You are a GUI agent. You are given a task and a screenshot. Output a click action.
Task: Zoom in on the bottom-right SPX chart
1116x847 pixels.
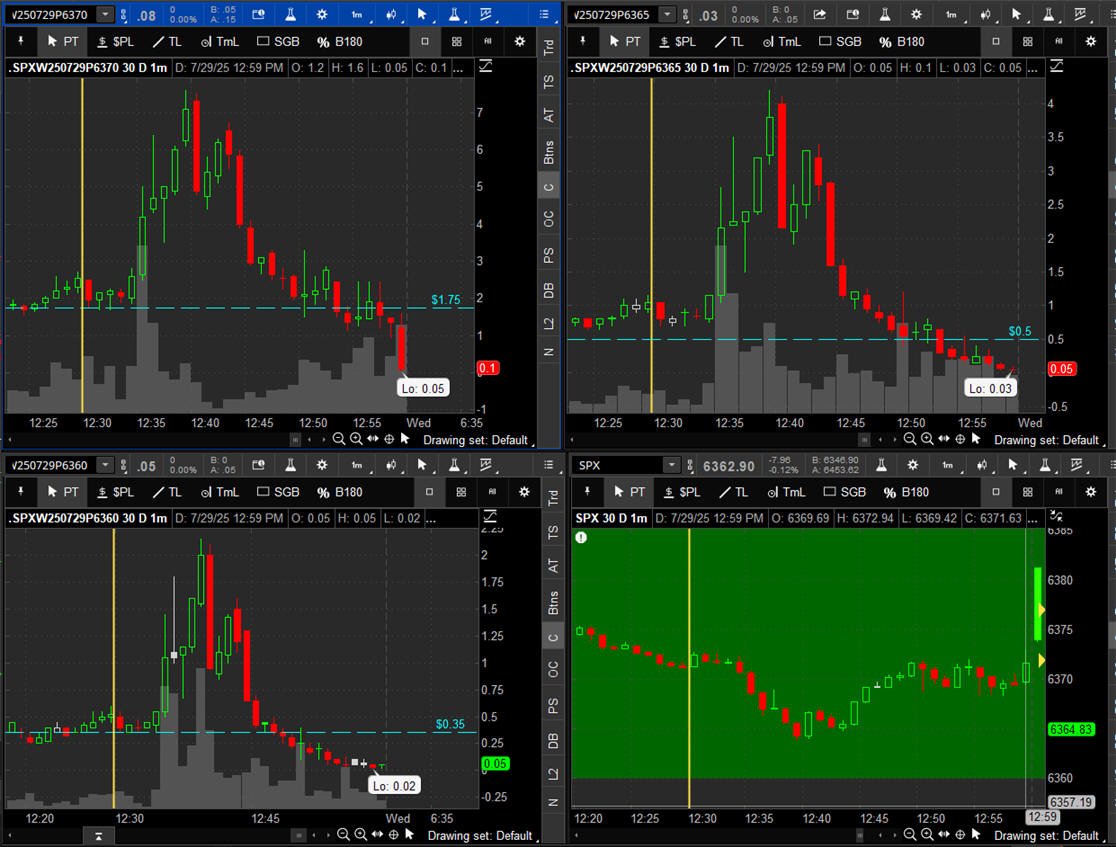click(926, 835)
